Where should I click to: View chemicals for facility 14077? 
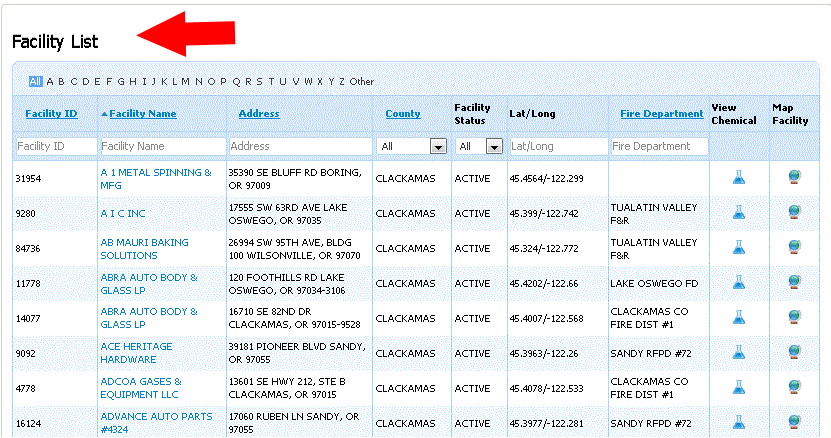pyautogui.click(x=739, y=317)
